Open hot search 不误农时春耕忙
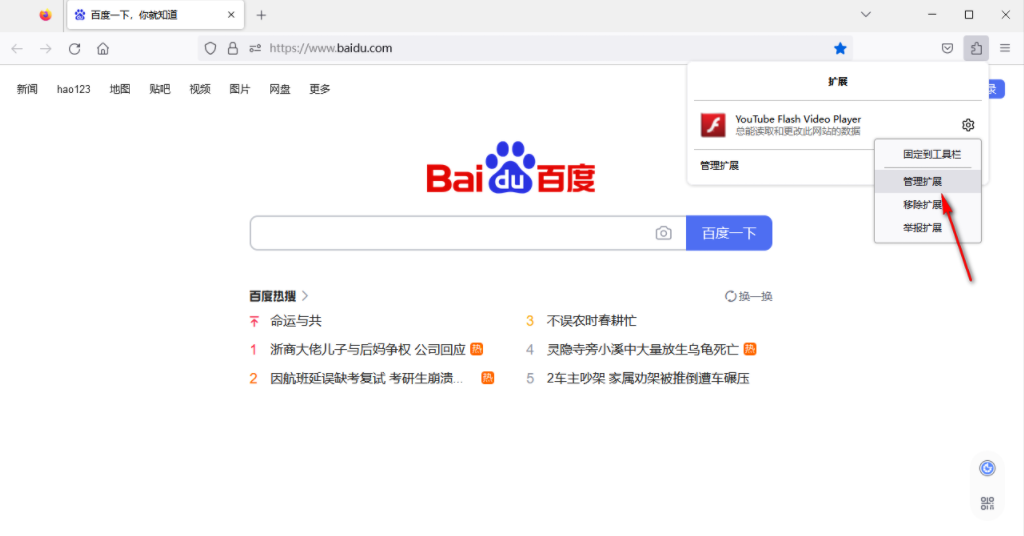The width and height of the screenshot is (1024, 536). (x=592, y=321)
